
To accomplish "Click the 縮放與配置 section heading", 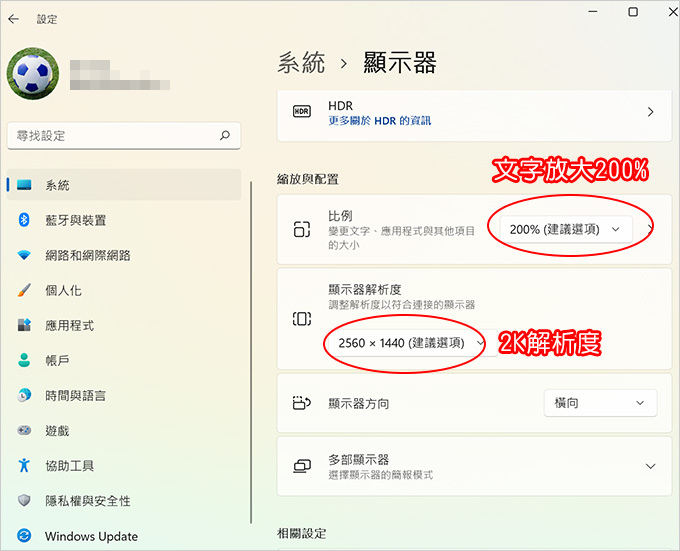I will [x=307, y=179].
